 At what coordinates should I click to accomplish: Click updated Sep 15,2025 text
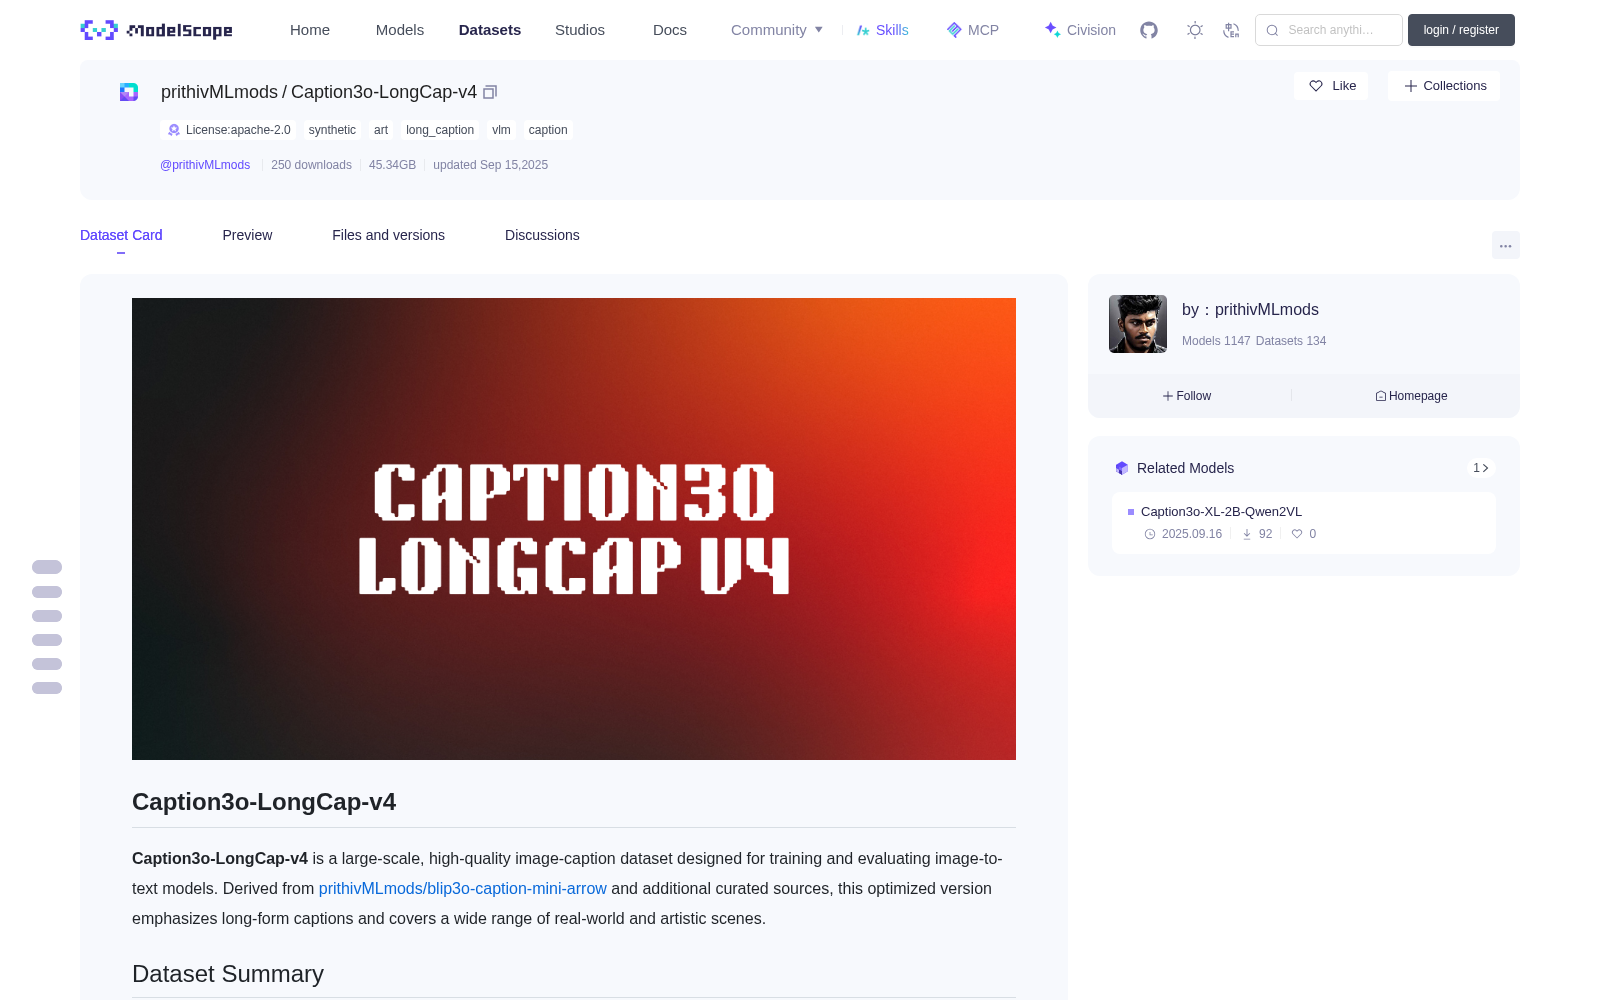[490, 165]
